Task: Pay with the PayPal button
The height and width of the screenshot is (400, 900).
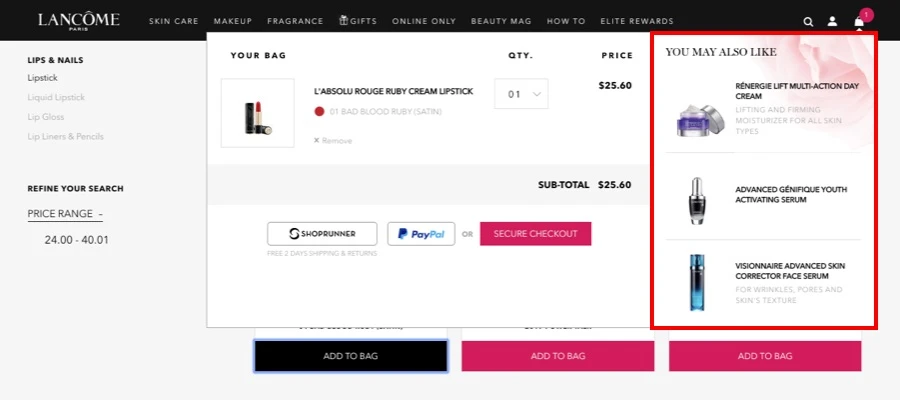Action: [421, 234]
